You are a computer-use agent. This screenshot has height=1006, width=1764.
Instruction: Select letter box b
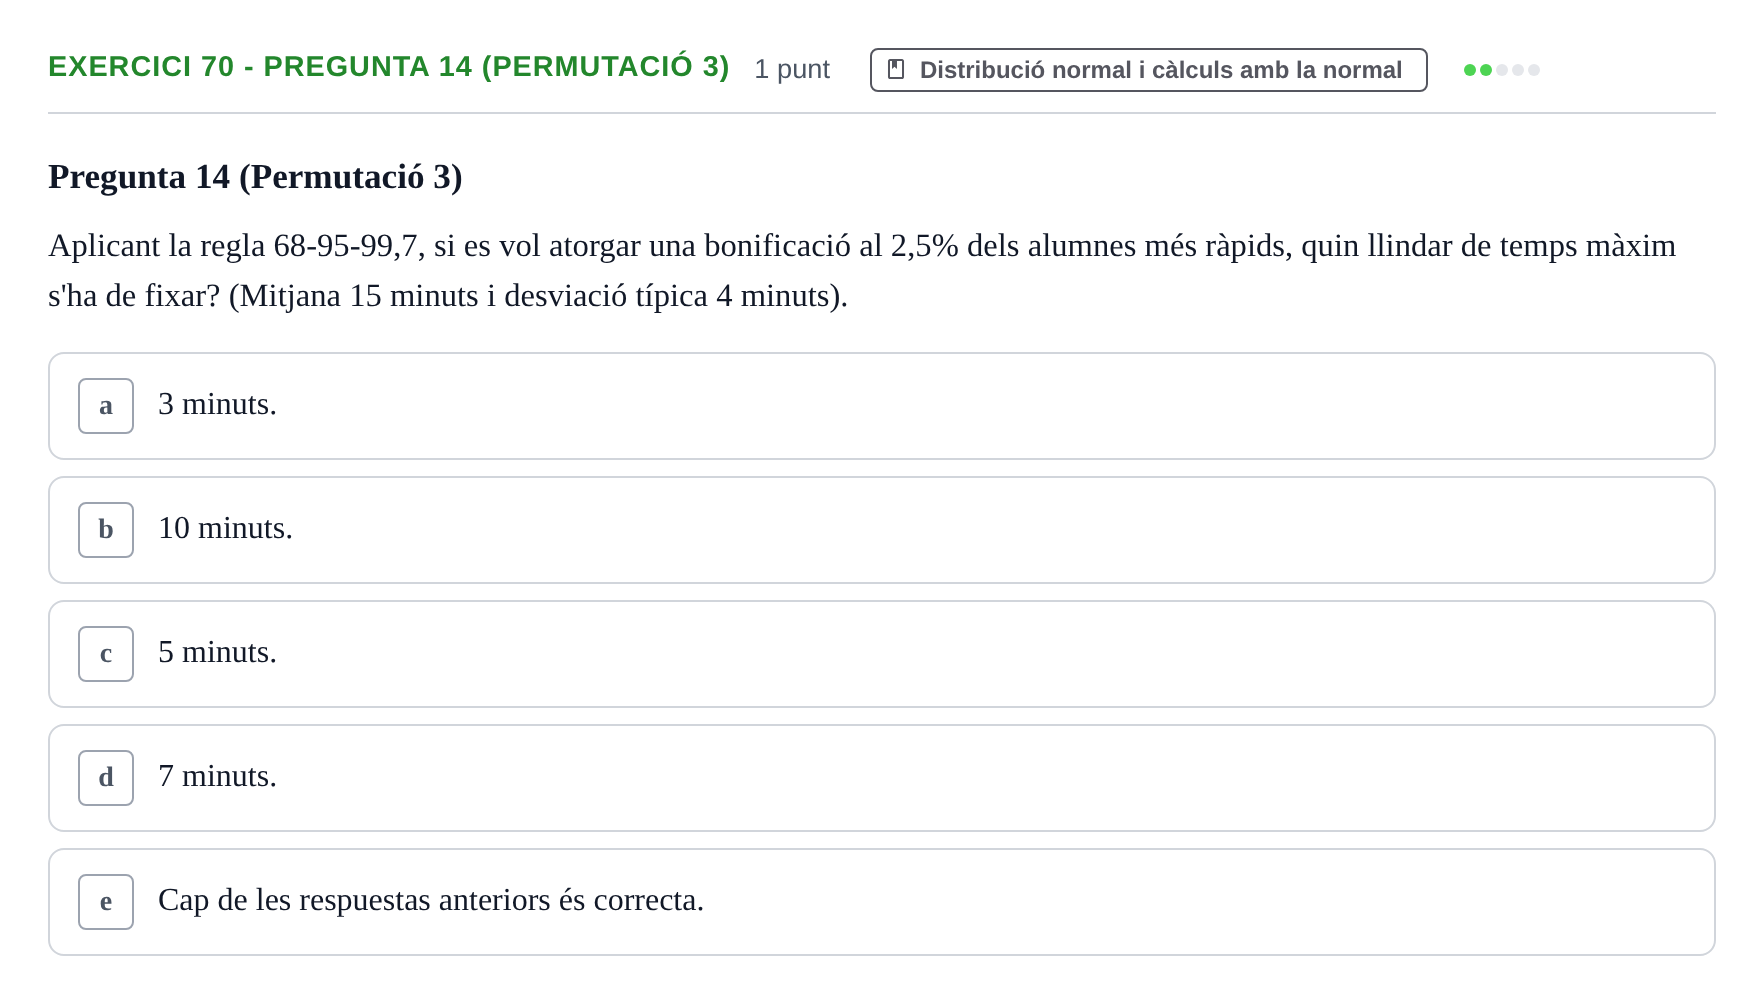(106, 530)
